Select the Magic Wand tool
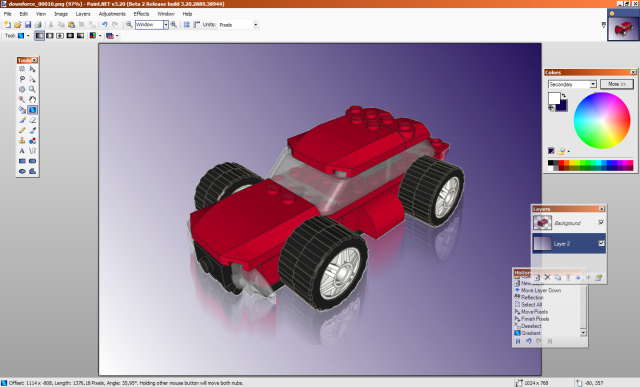 [x=22, y=99]
